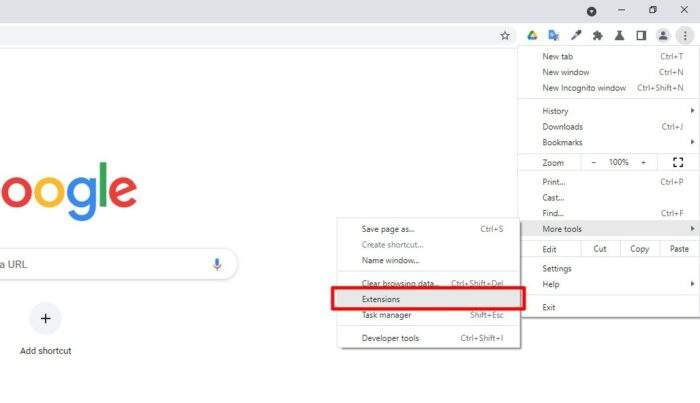The height and width of the screenshot is (403, 700).
Task: Open Extensions from More tools submenu
Action: click(x=429, y=299)
